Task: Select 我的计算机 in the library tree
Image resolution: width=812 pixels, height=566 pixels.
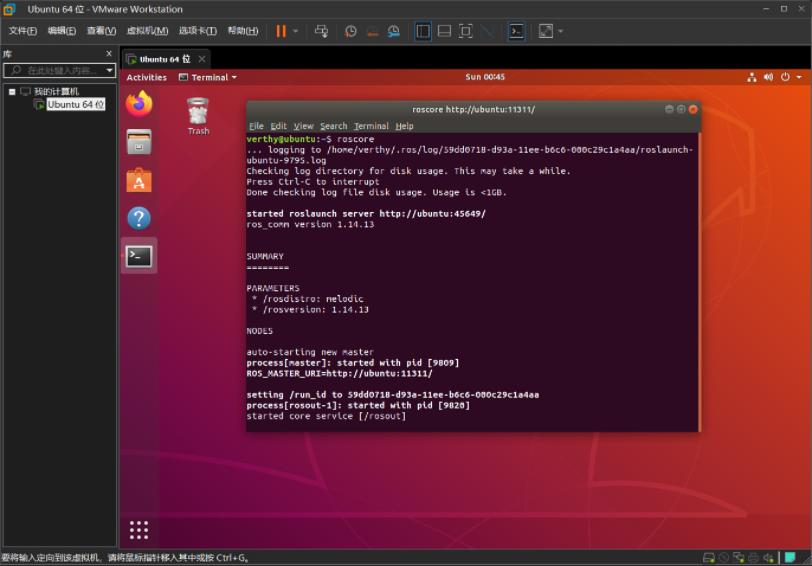Action: (x=56, y=92)
